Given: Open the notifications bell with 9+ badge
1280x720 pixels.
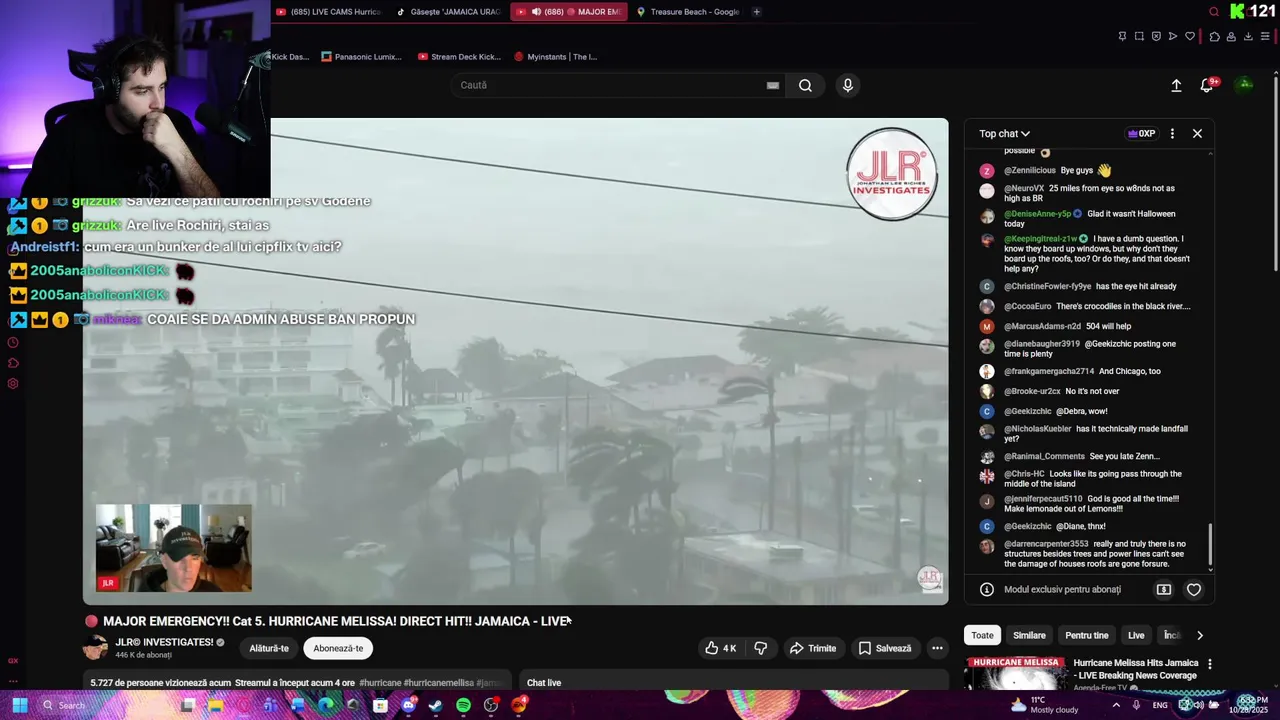Looking at the screenshot, I should [x=1207, y=86].
